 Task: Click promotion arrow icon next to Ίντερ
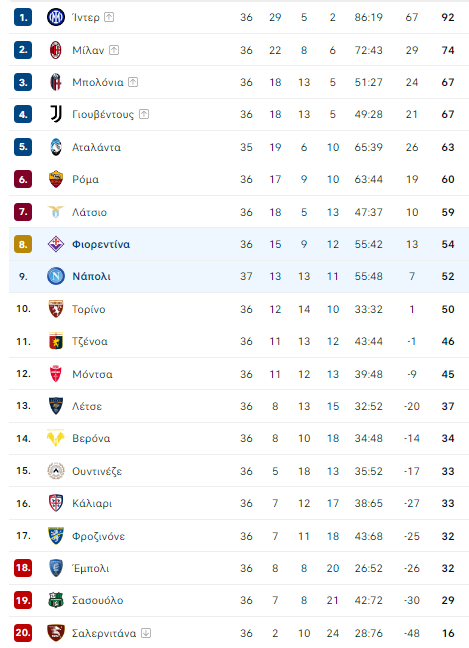[109, 17]
